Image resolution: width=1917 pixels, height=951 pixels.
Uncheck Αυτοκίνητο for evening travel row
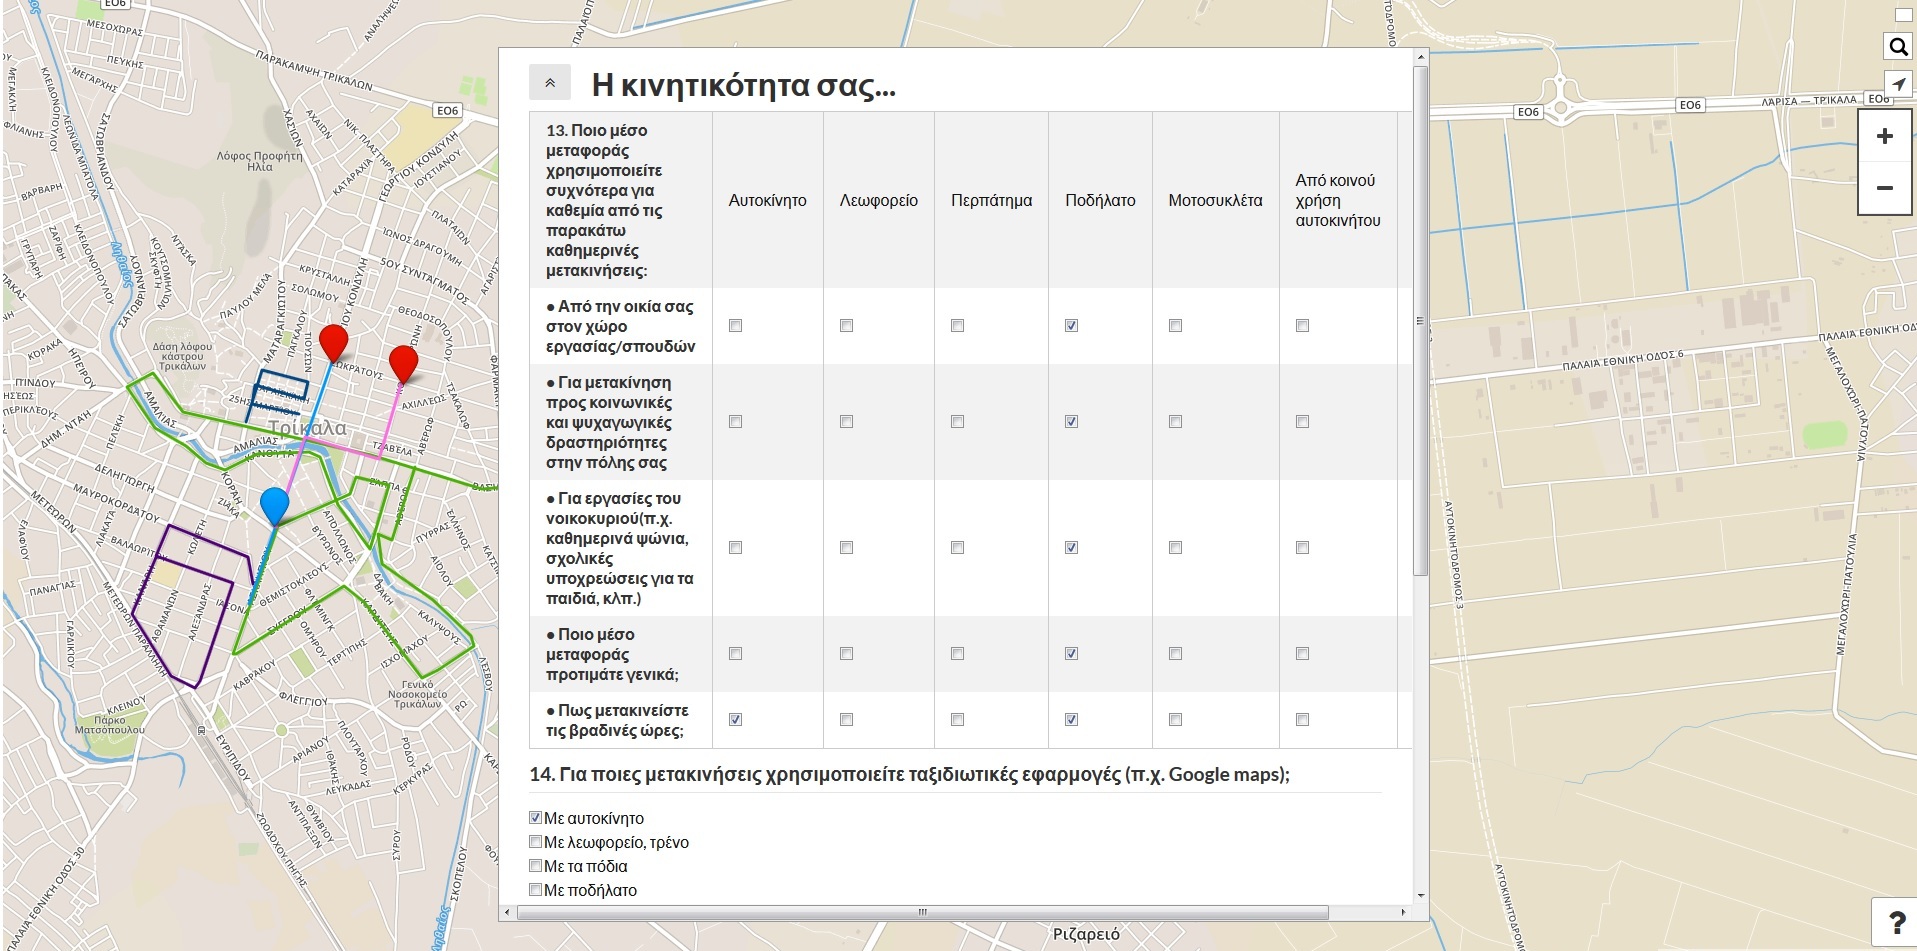point(736,720)
